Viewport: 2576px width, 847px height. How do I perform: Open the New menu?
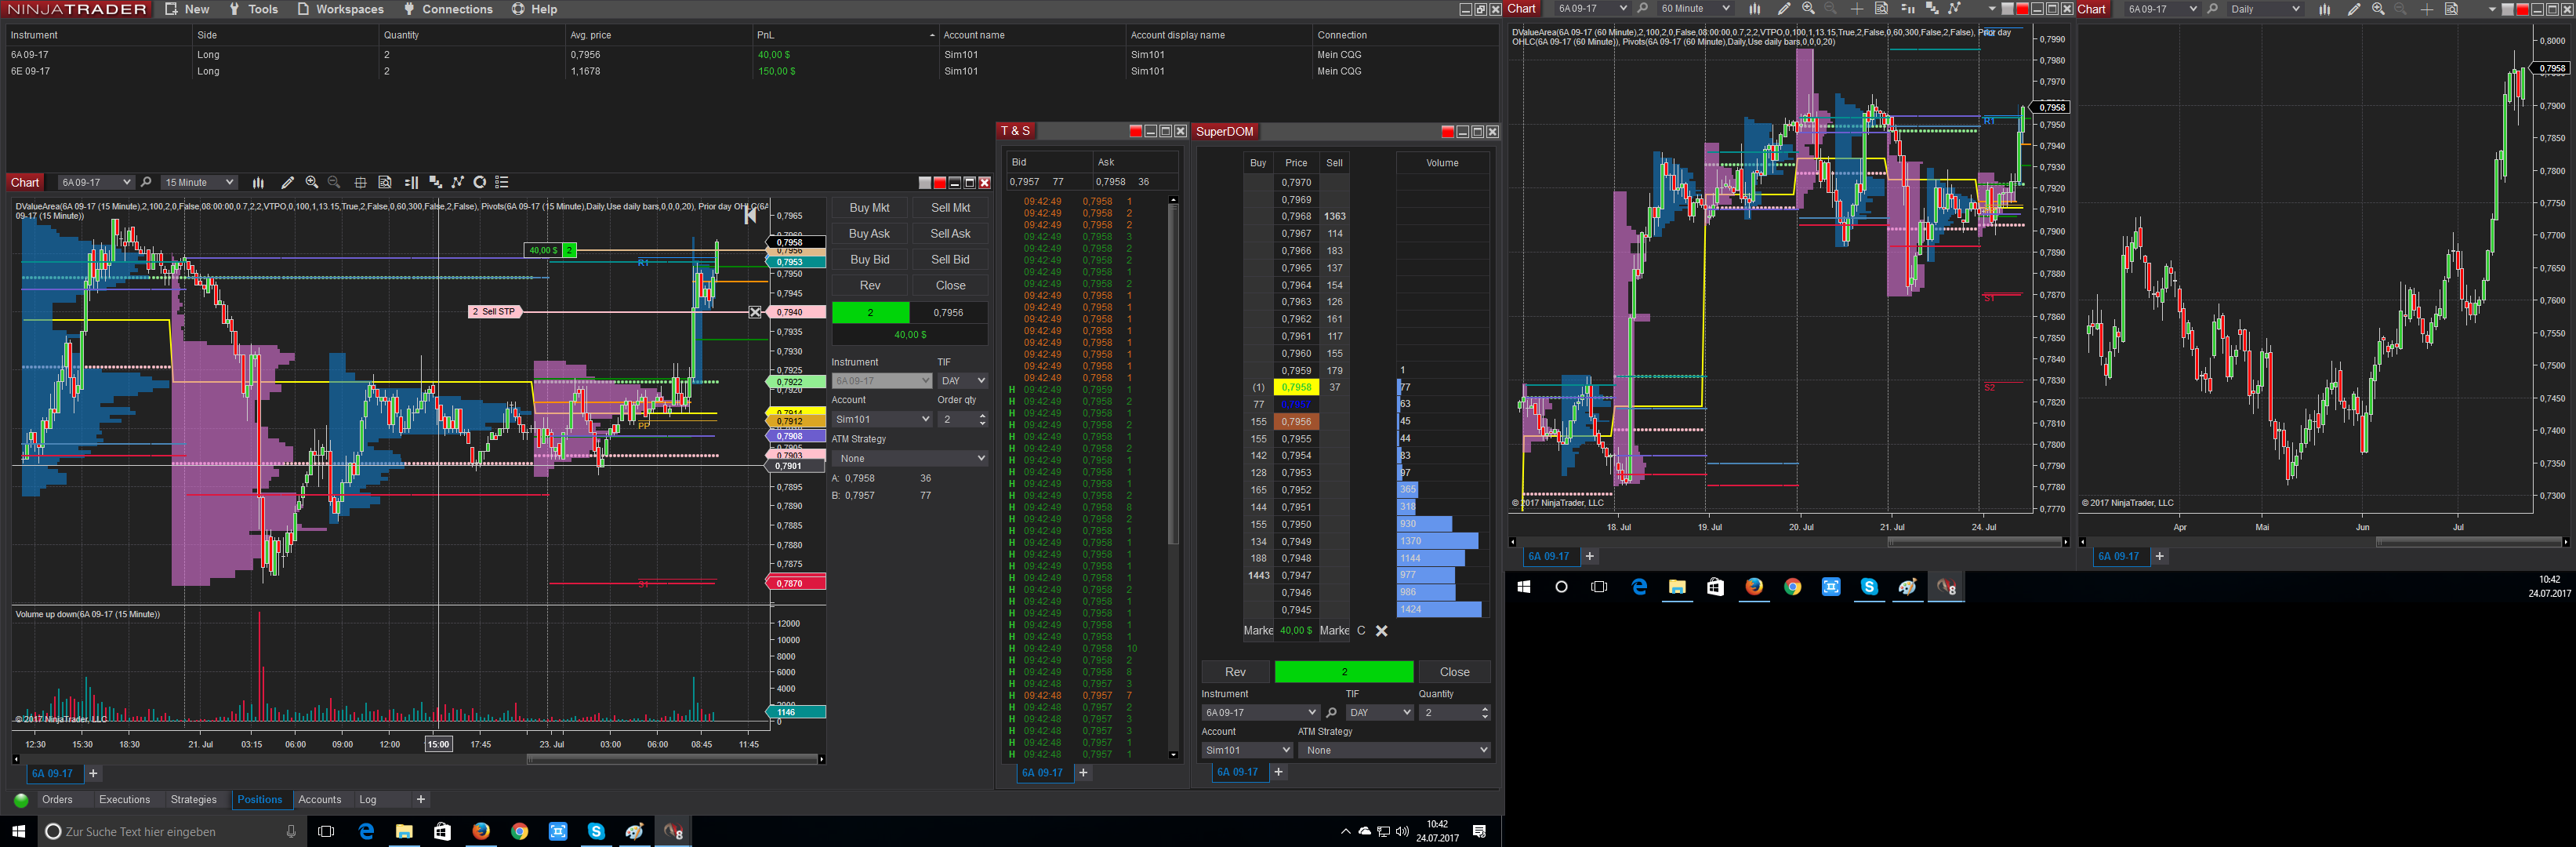tap(187, 9)
